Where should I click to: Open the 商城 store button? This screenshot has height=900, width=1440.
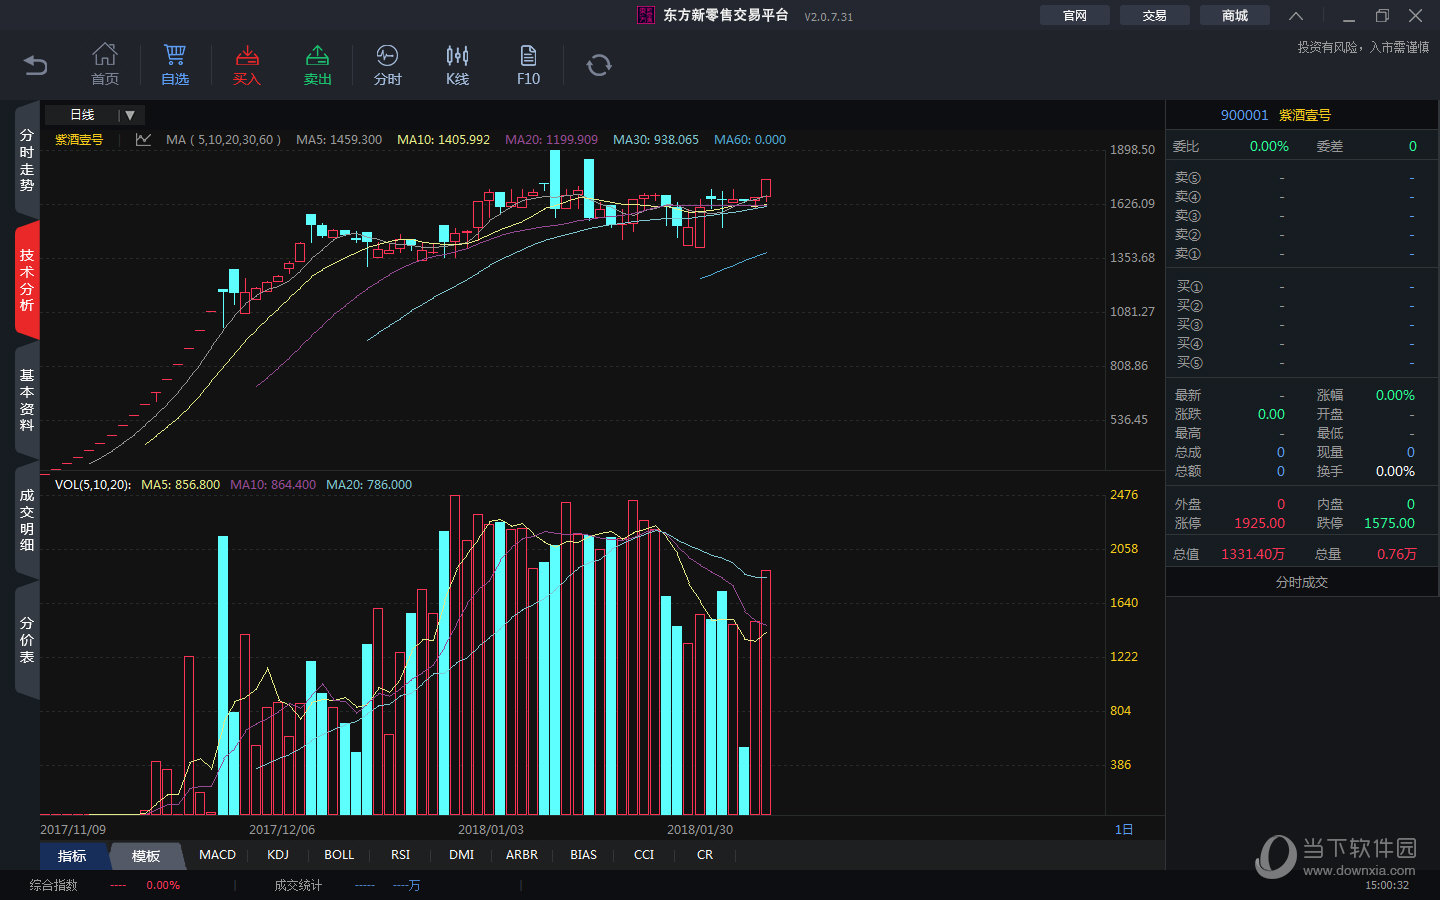click(1235, 15)
